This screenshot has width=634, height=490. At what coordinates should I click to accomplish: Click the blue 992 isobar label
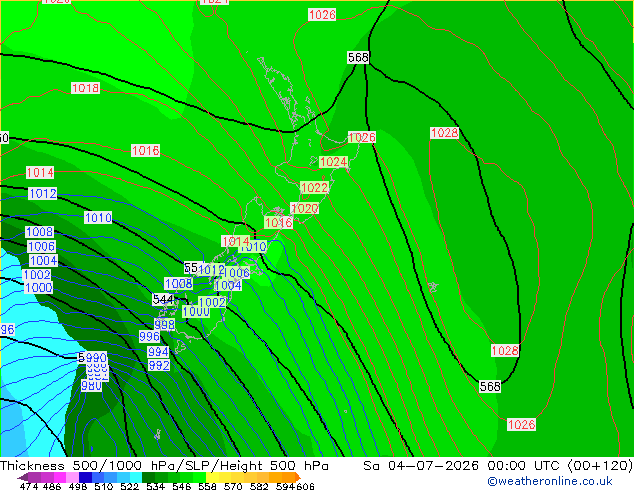tap(159, 365)
